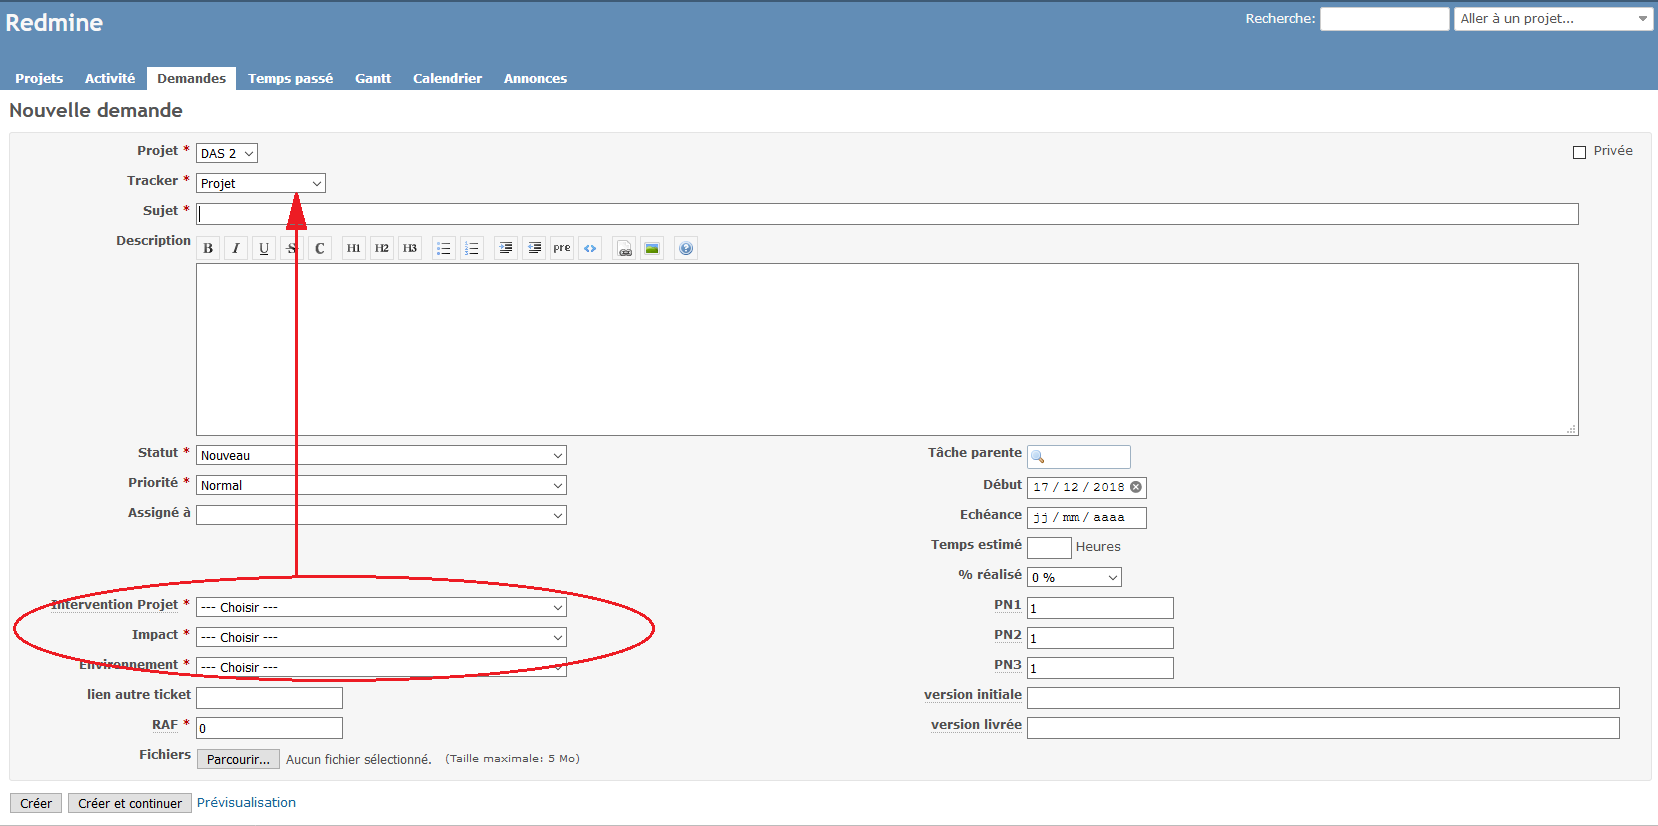
Task: Open the Tracker dropdown
Action: tap(260, 183)
